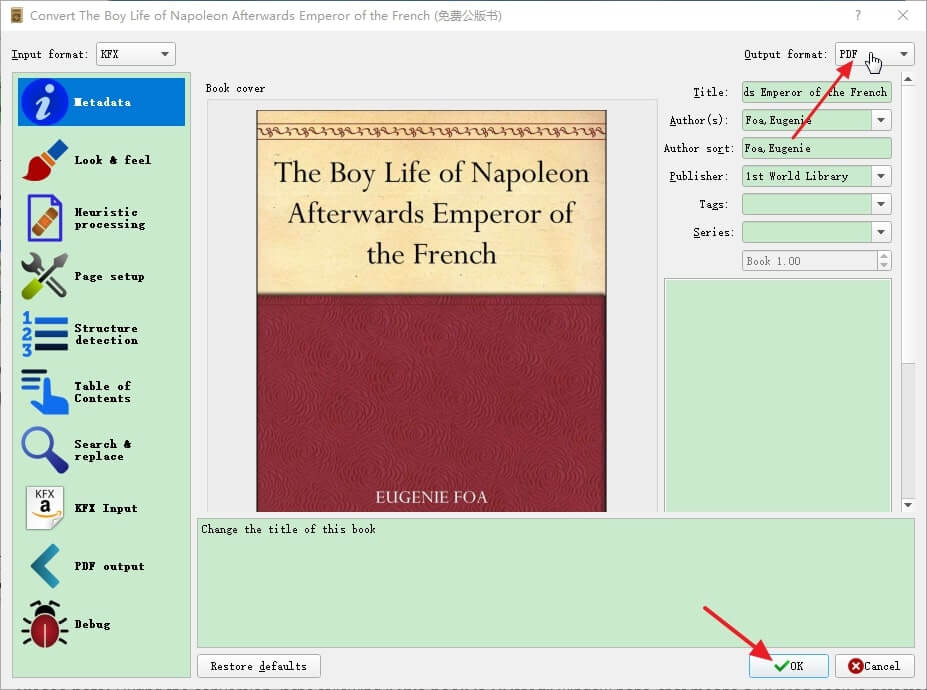Select the Metadata tab label
The width and height of the screenshot is (927, 690).
point(102,102)
